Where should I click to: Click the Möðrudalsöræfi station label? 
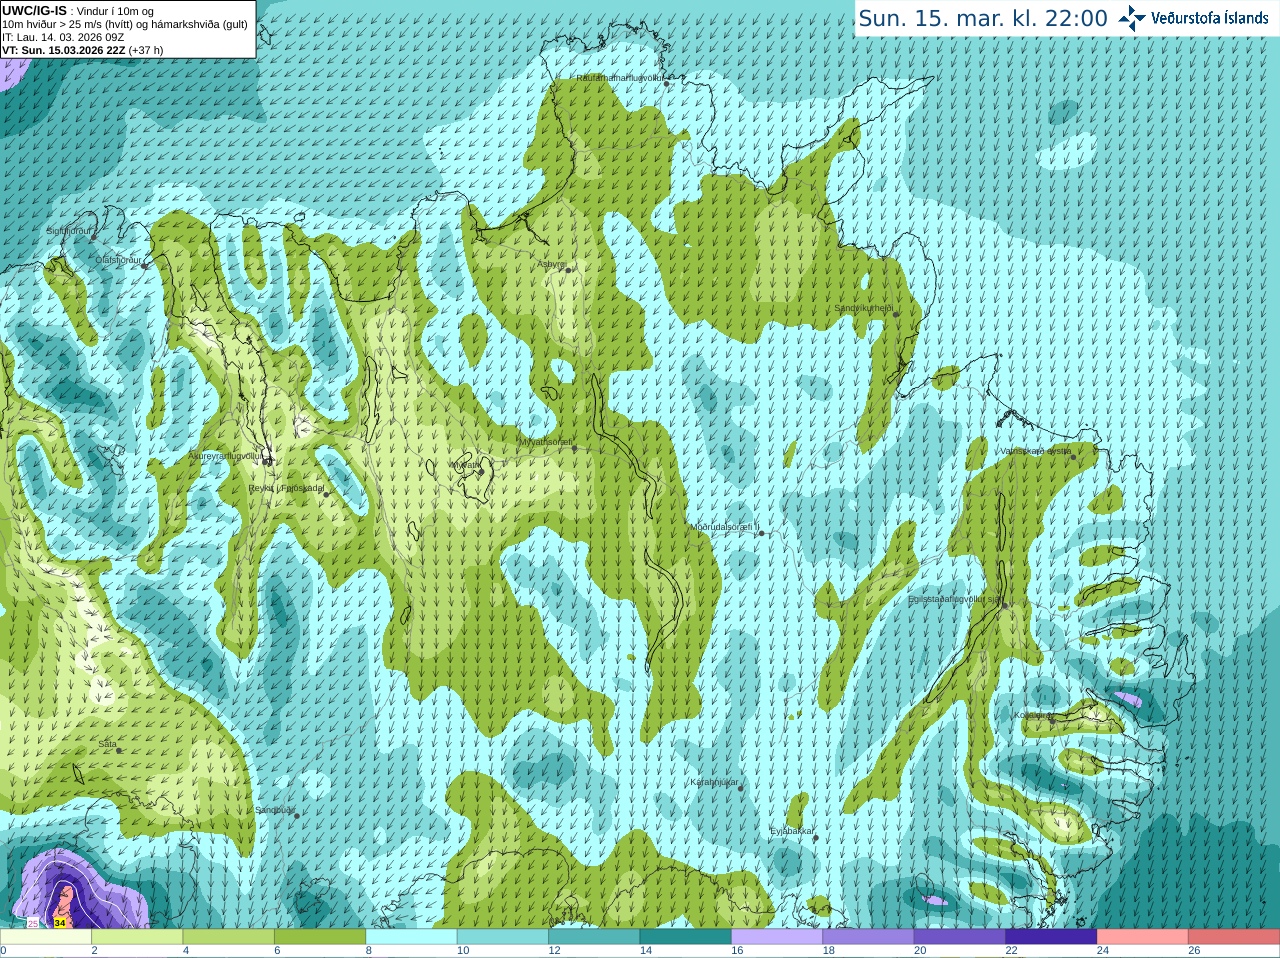[725, 527]
